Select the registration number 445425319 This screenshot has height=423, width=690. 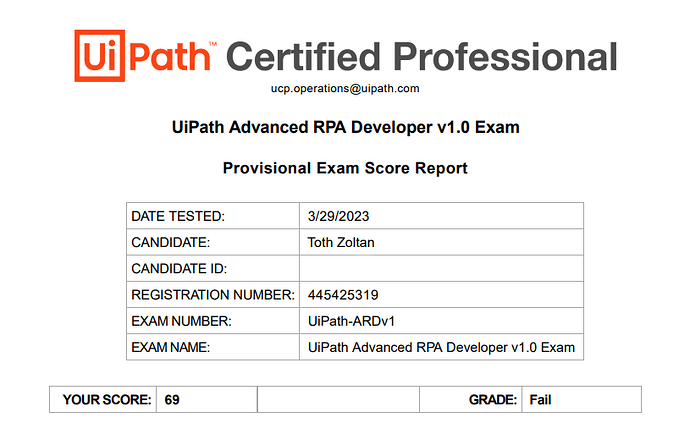(x=343, y=294)
